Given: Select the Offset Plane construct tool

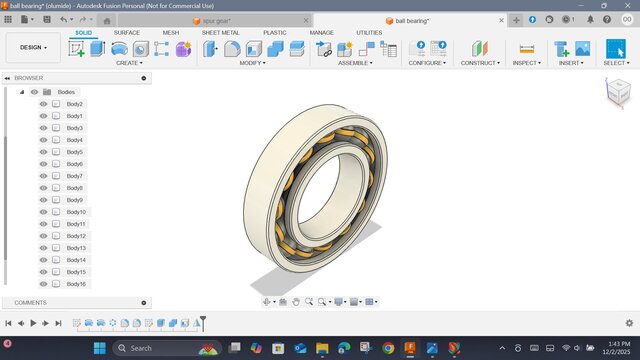Looking at the screenshot, I should click(x=480, y=49).
